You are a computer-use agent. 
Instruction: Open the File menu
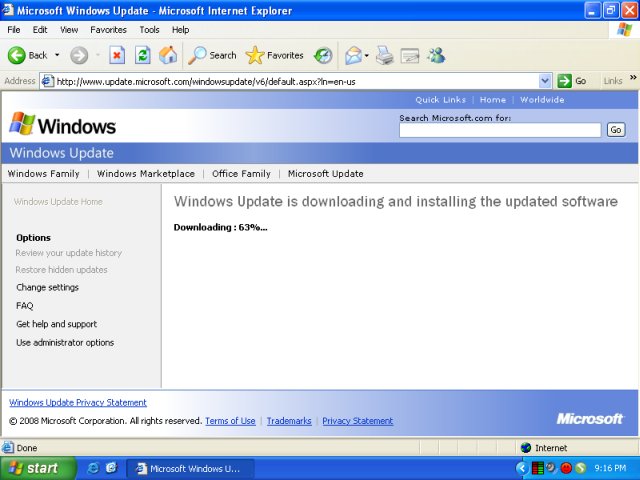coord(13,30)
